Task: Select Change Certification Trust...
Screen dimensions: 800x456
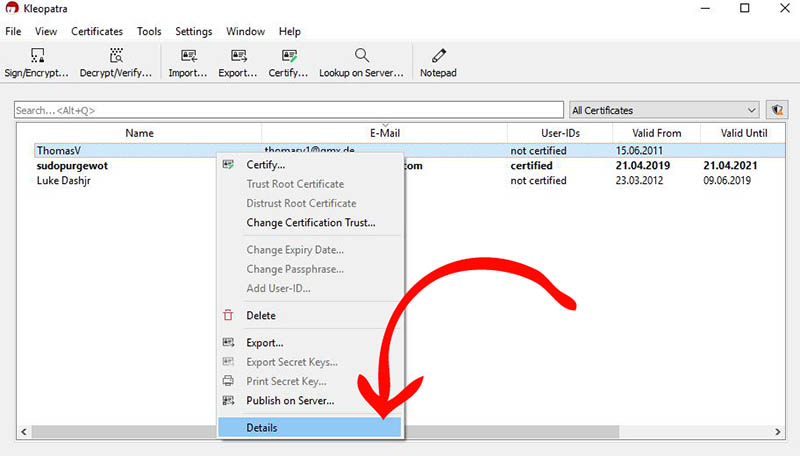Action: (310, 222)
